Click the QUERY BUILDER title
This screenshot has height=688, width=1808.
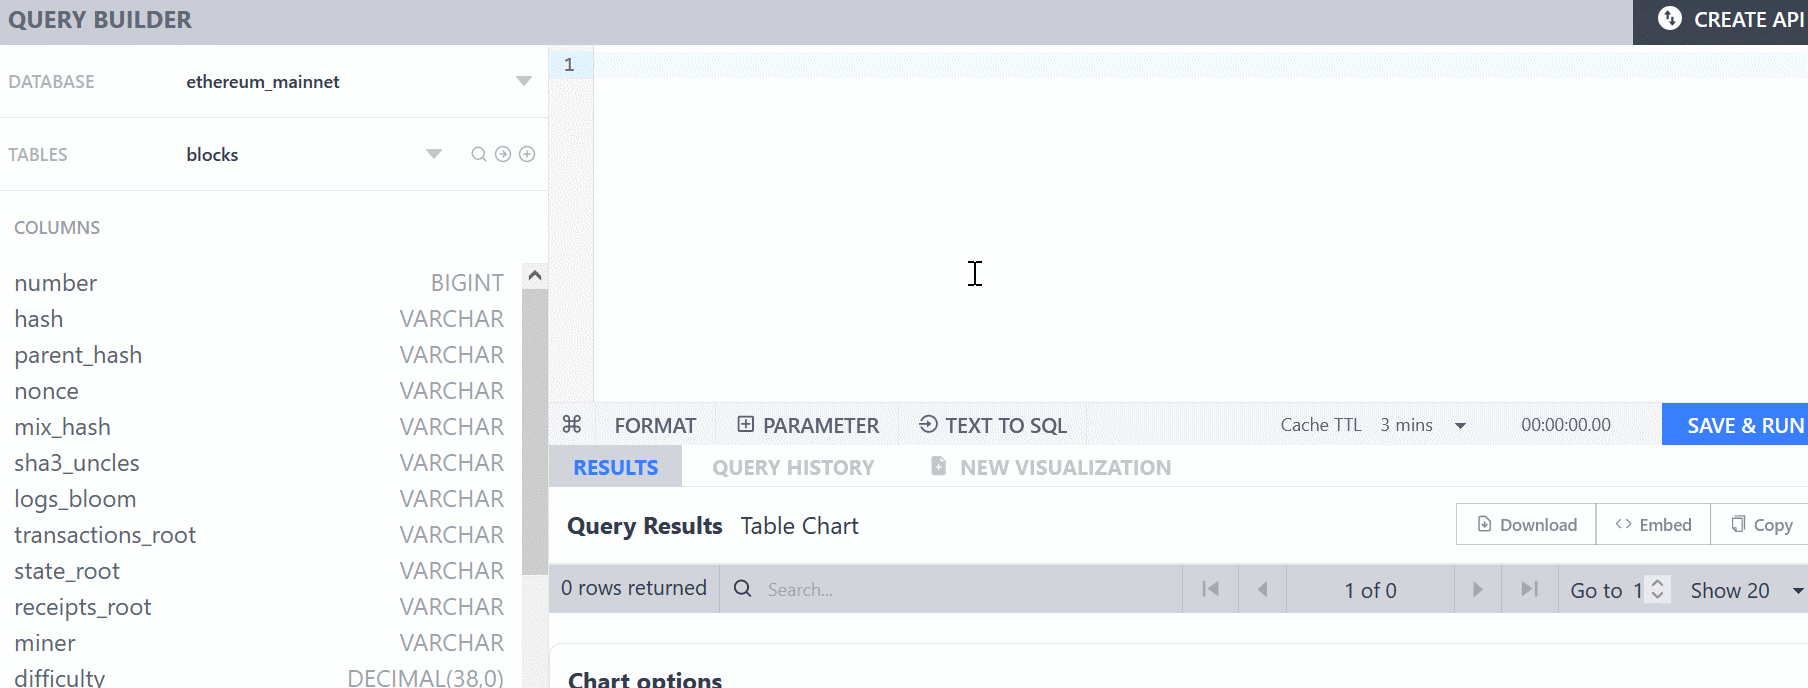click(99, 20)
